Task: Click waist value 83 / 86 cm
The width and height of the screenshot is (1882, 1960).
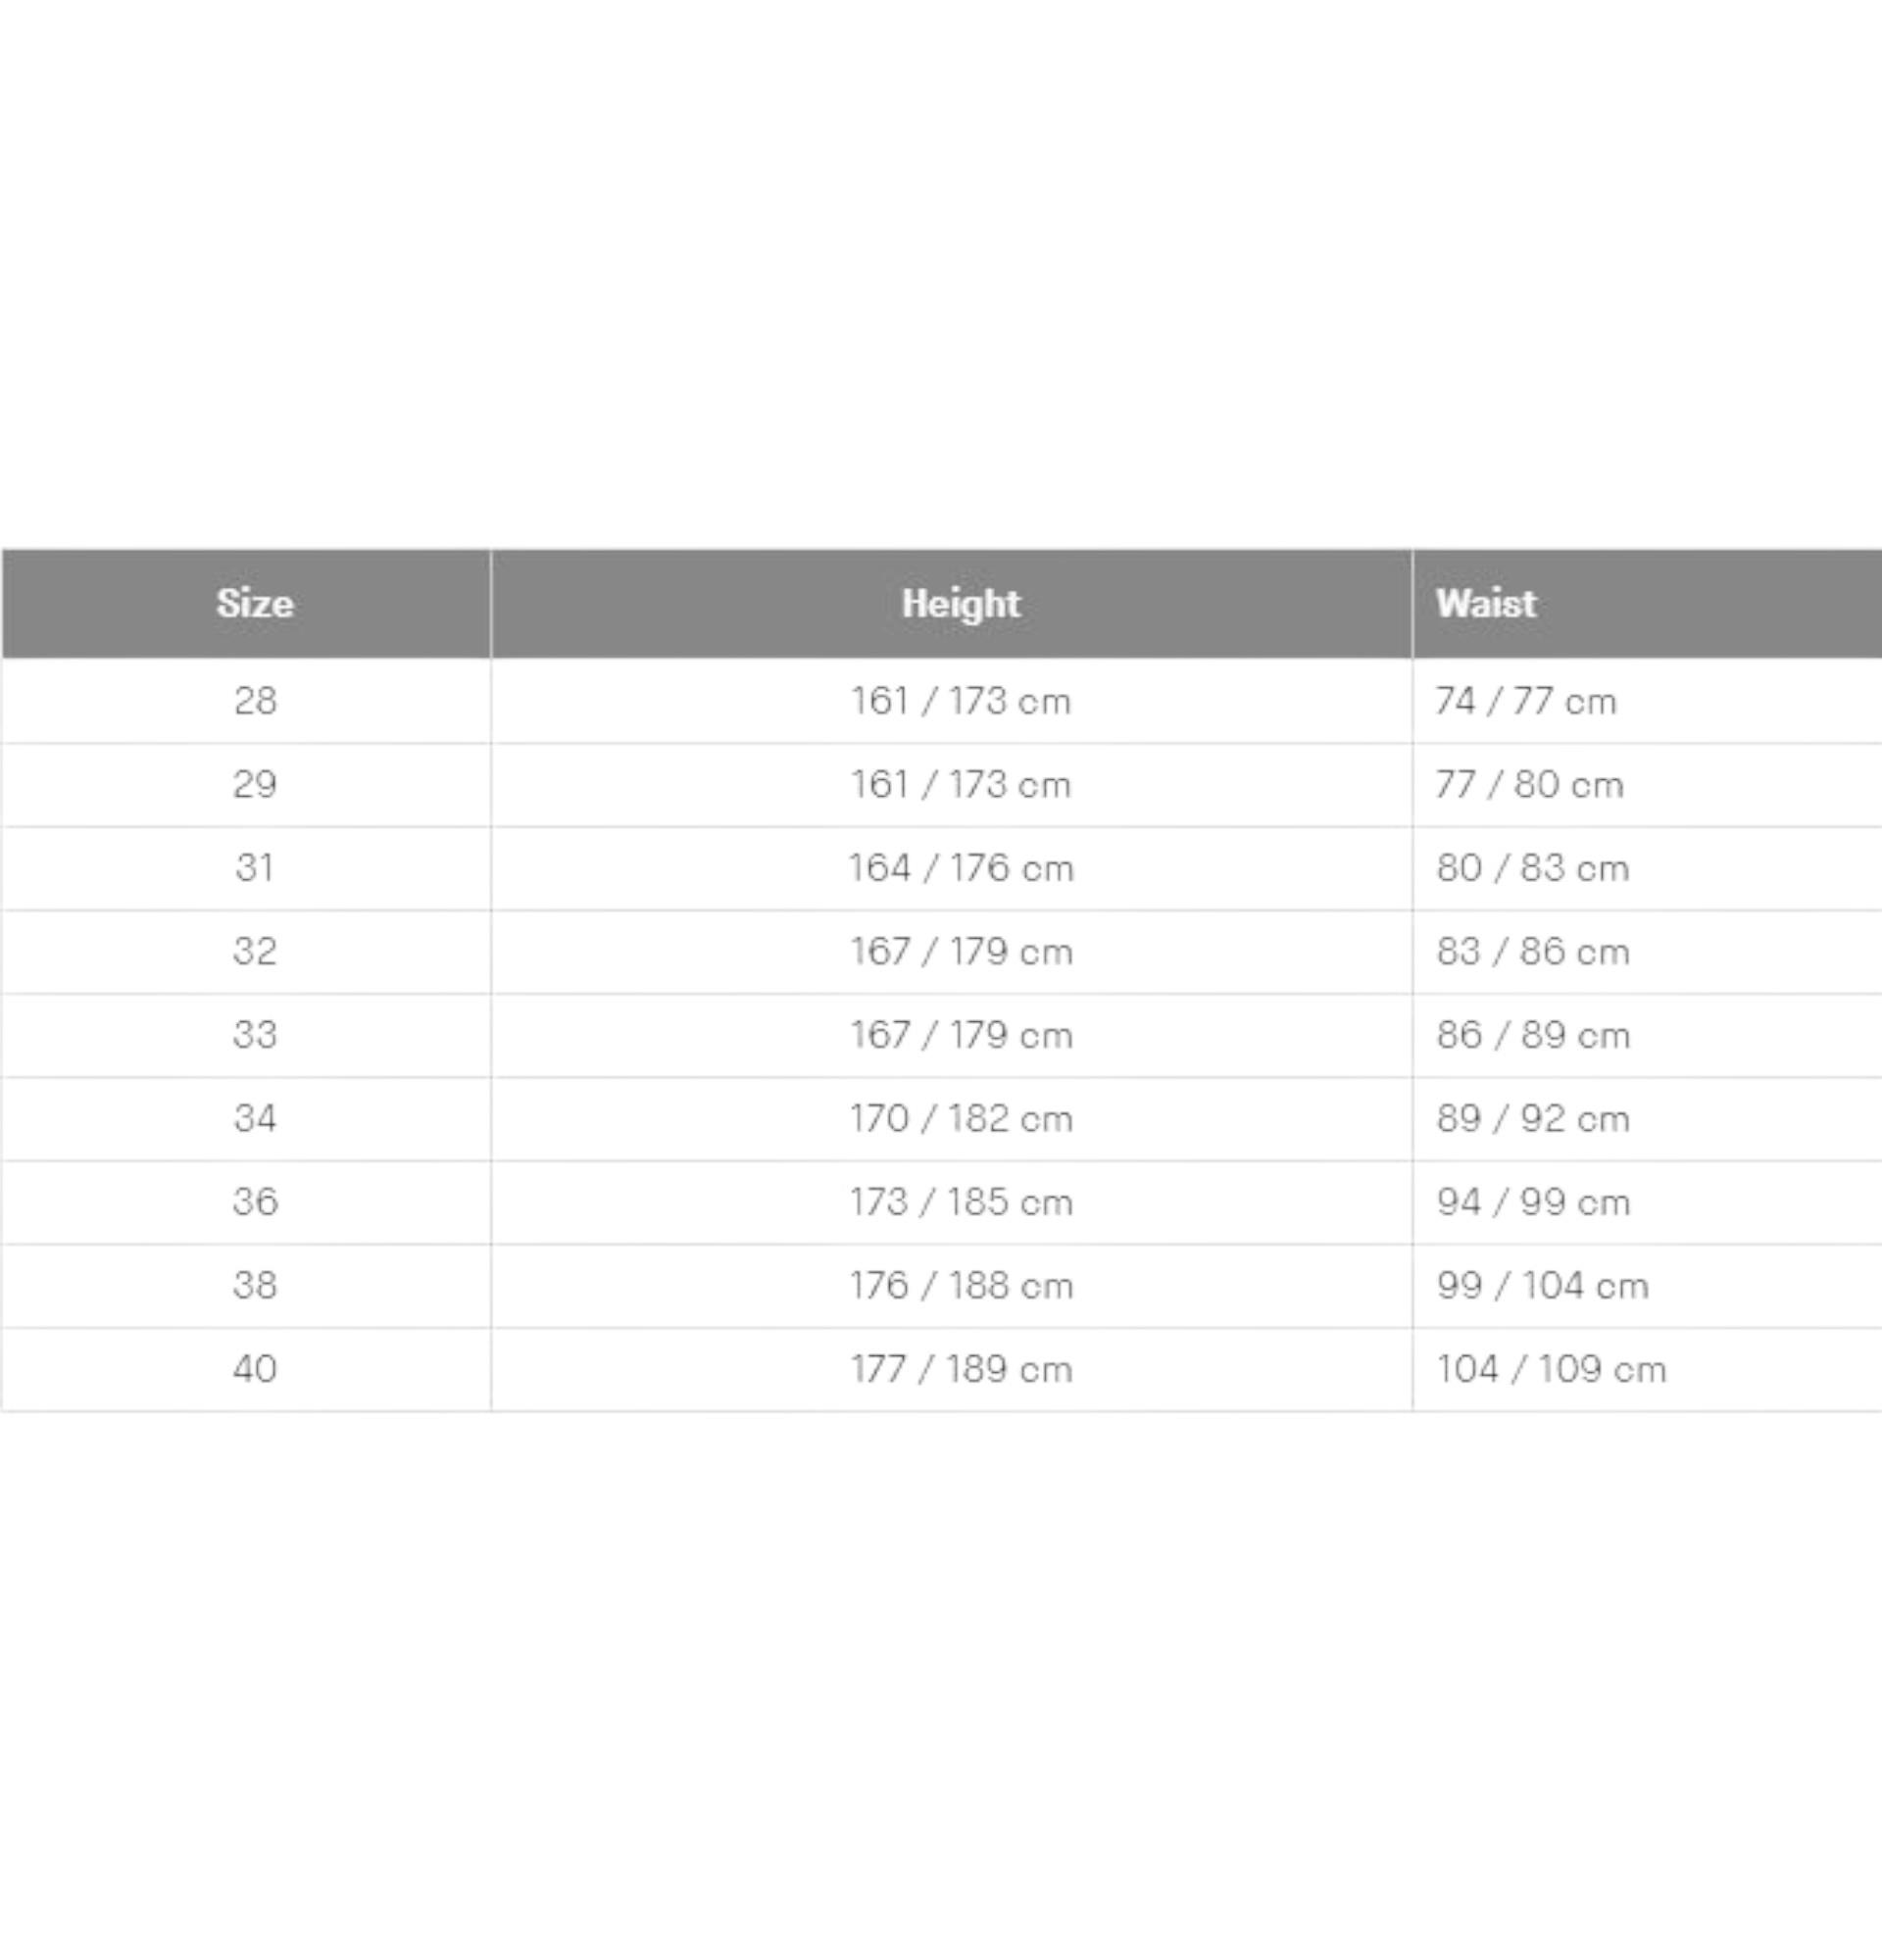Action: 1533,951
